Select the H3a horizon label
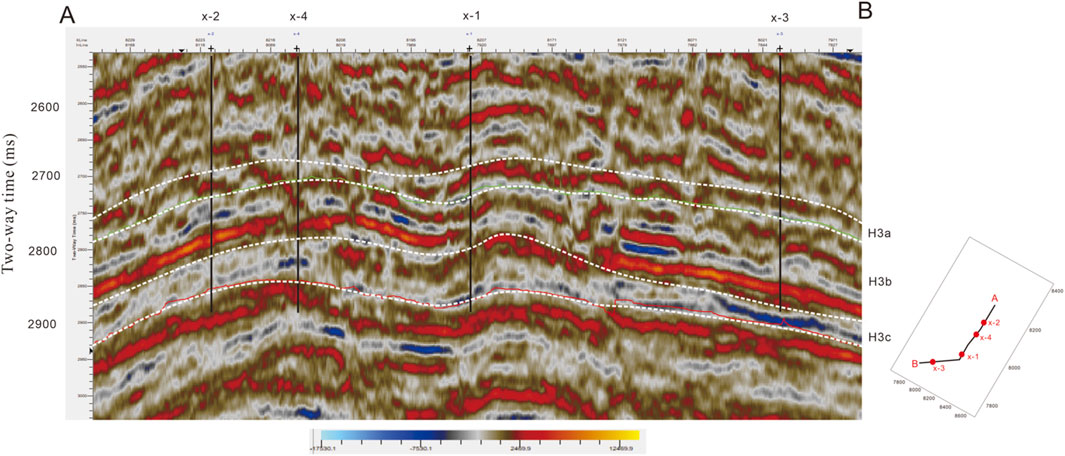The height and width of the screenshot is (456, 1065). (x=878, y=233)
